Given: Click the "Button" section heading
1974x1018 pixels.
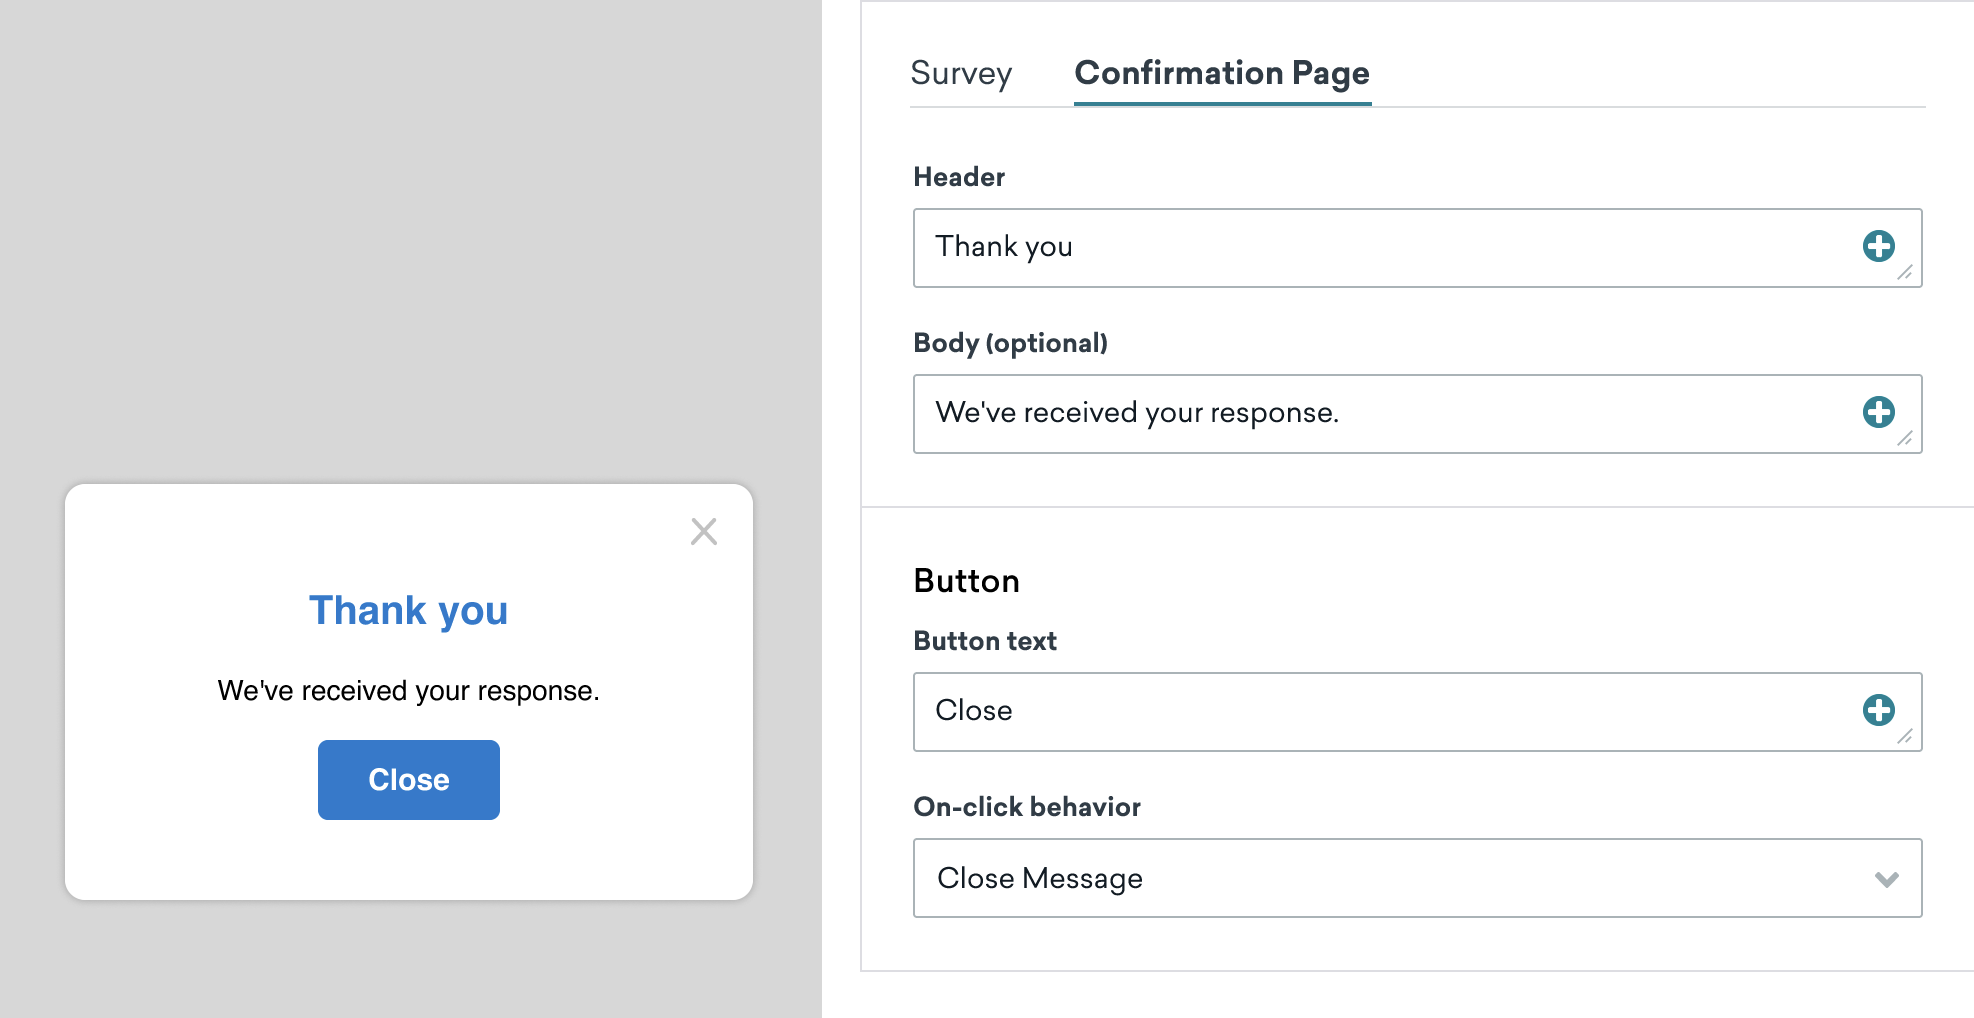Looking at the screenshot, I should [x=966, y=581].
